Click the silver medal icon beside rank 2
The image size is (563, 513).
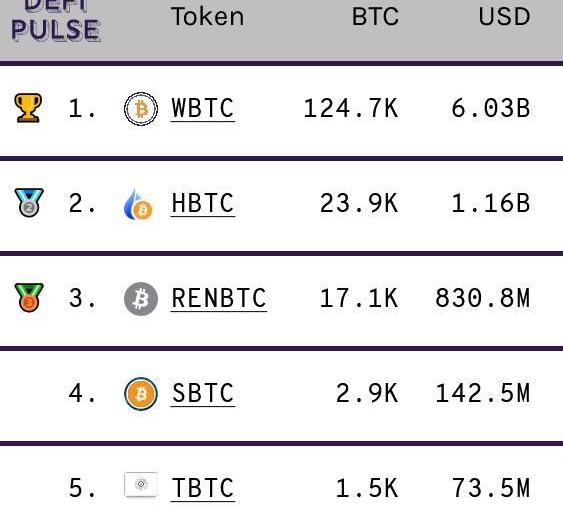[x=29, y=203]
